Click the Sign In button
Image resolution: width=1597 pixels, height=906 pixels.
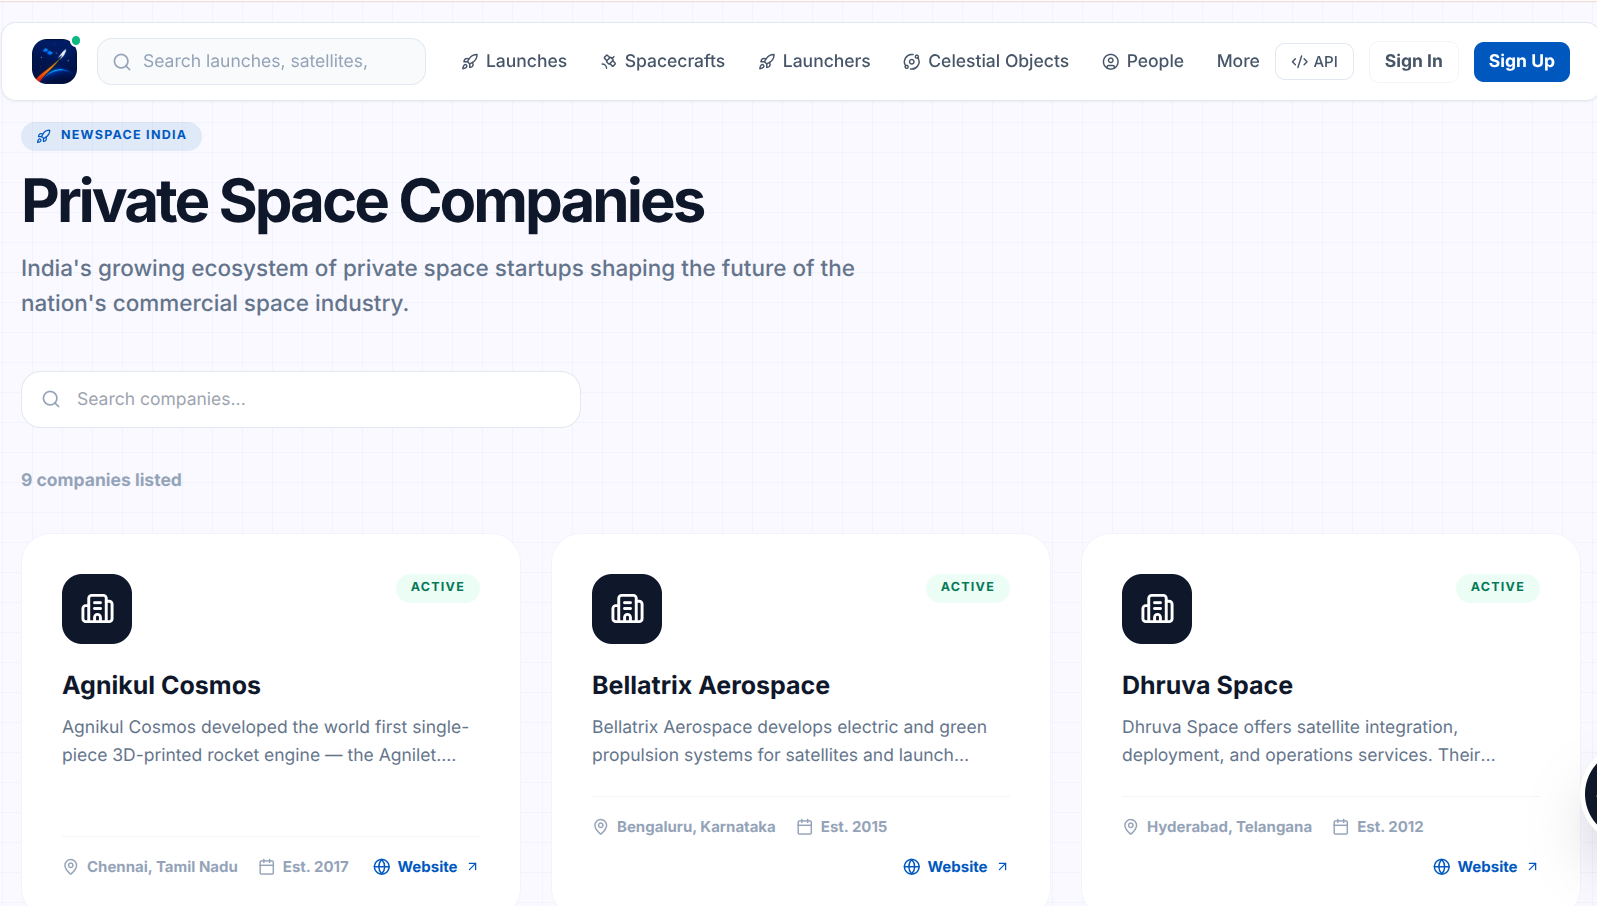click(x=1413, y=62)
